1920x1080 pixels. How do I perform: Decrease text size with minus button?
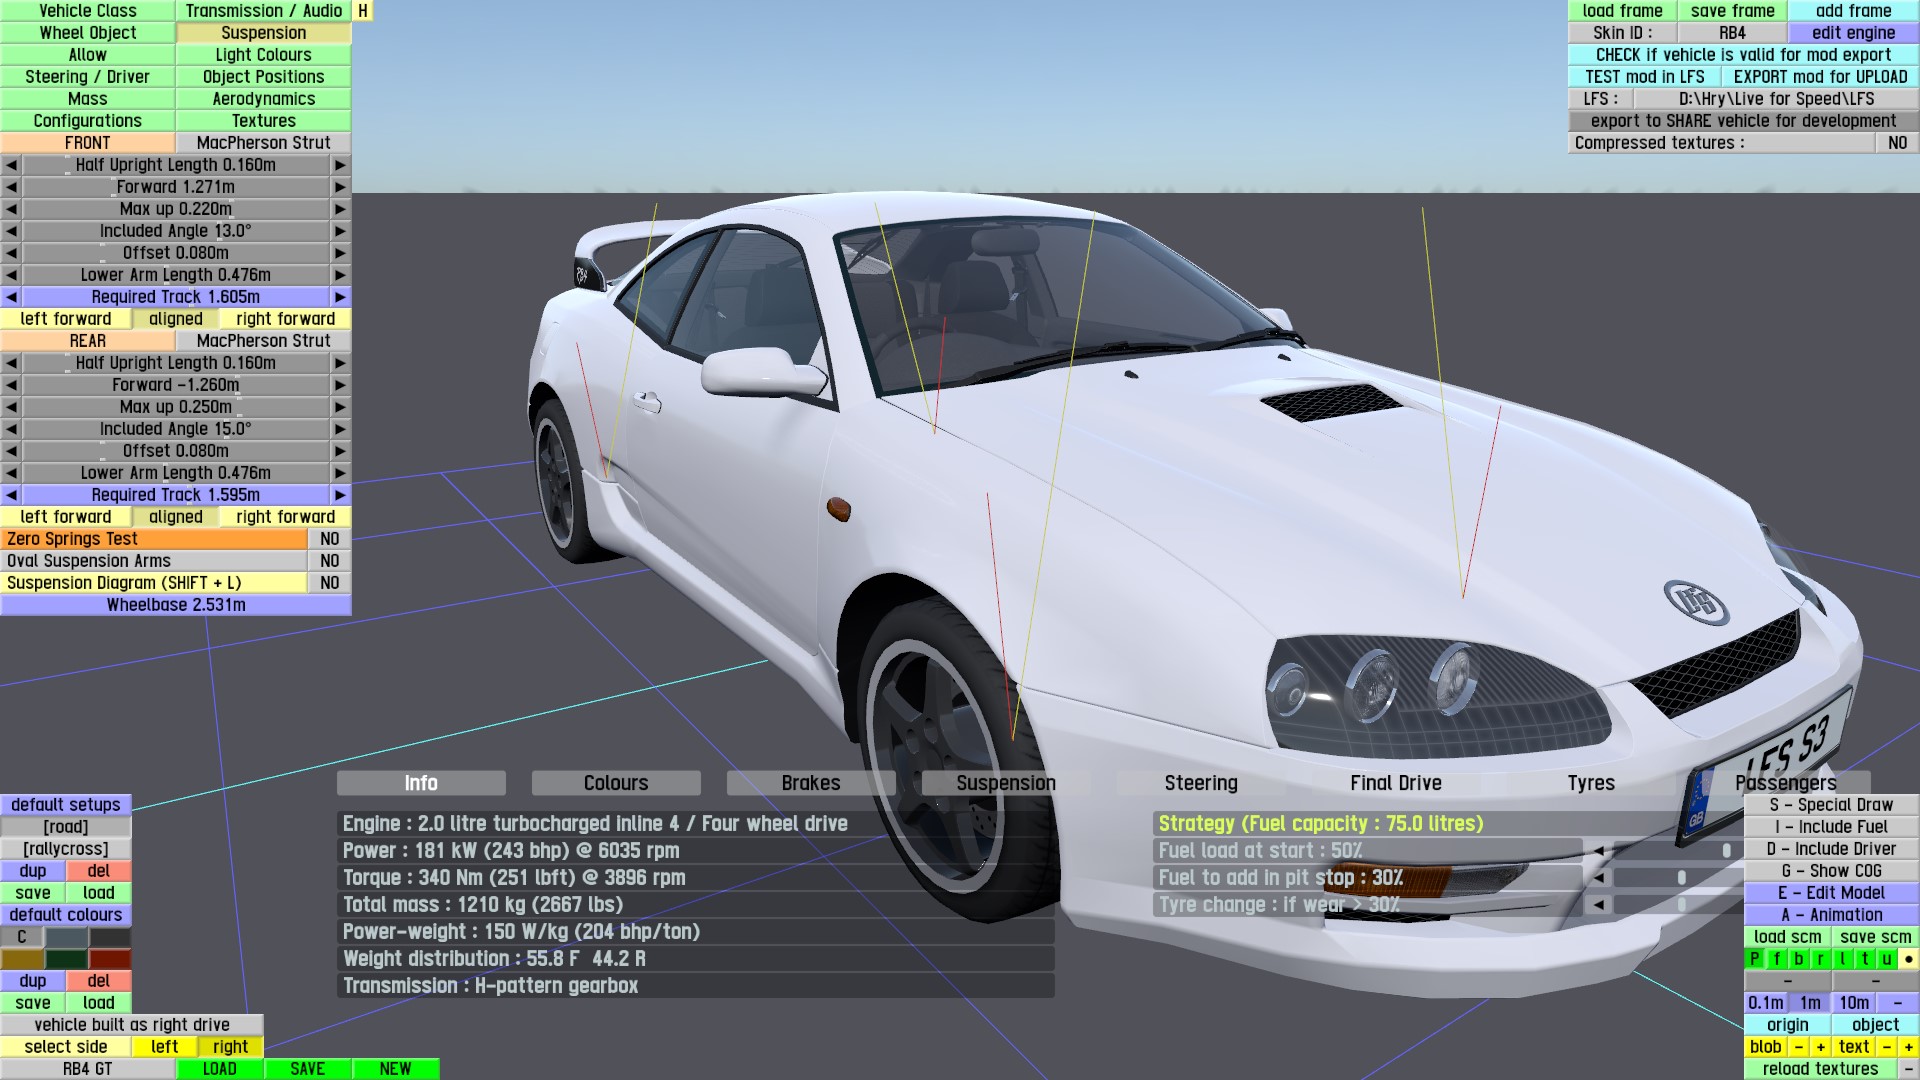pyautogui.click(x=1886, y=1047)
